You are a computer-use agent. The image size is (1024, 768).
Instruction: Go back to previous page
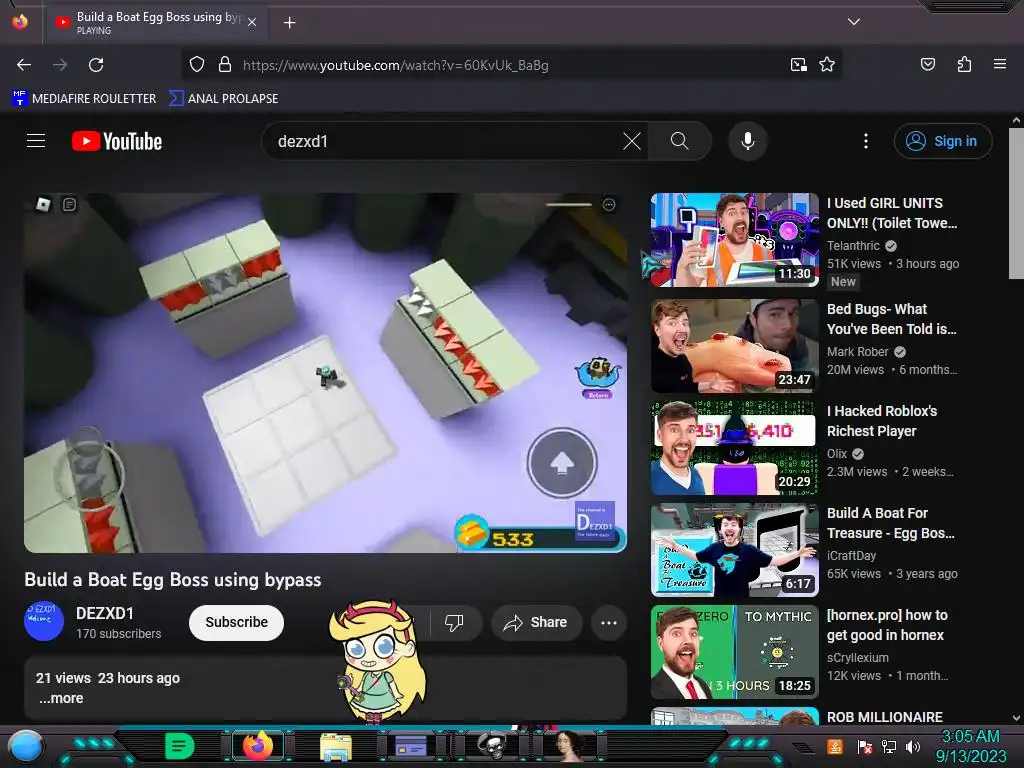coord(24,65)
